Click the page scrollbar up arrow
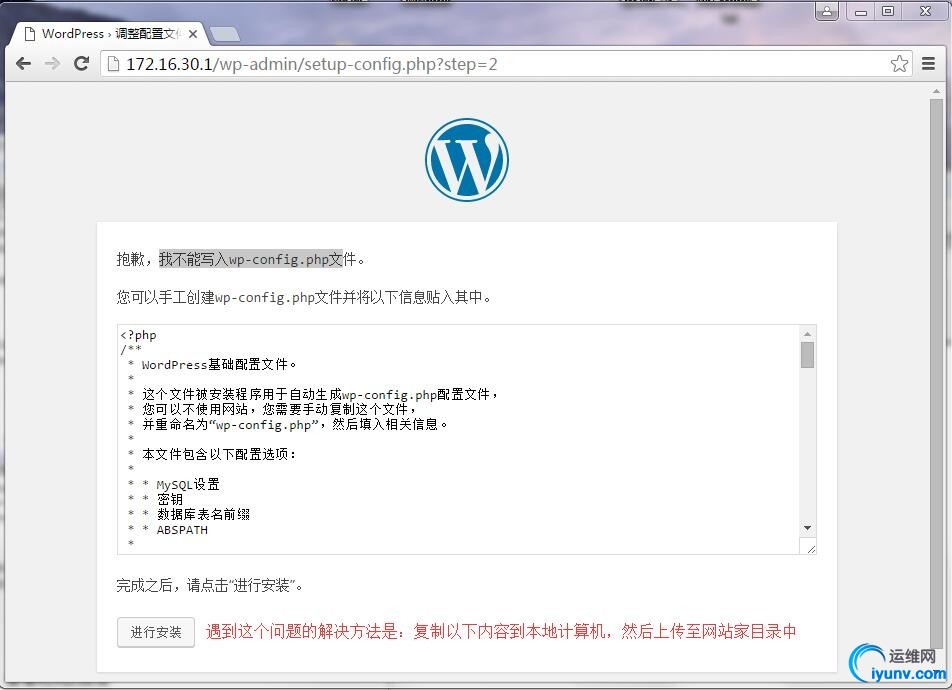This screenshot has width=952, height=690. (x=936, y=91)
